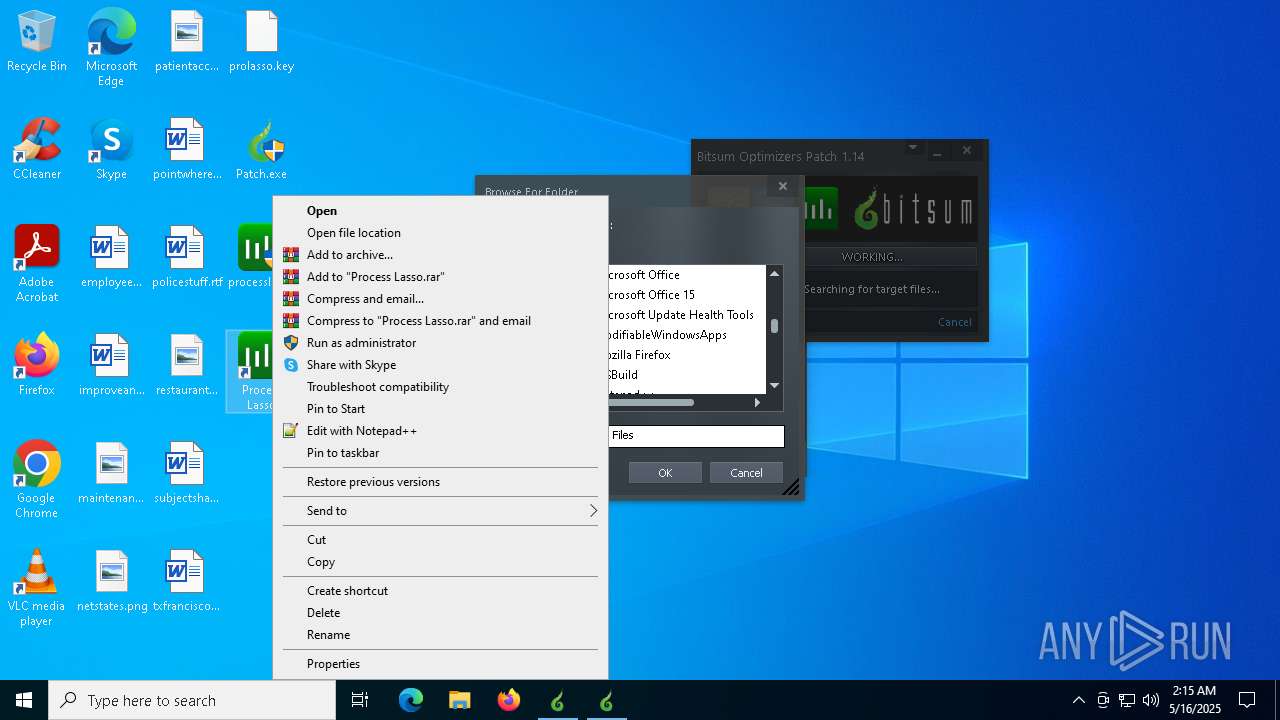Click the folder name input field
Screen dimensions: 1280x720
[696, 436]
